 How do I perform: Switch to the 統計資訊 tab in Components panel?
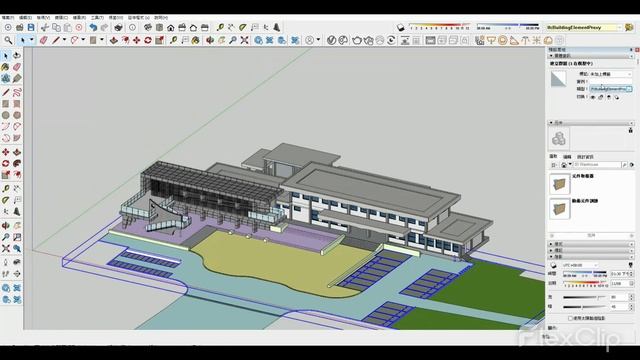[585, 157]
